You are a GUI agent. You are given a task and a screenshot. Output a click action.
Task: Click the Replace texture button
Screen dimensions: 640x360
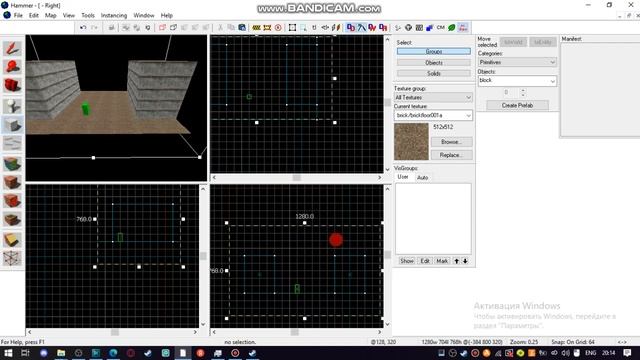451,155
